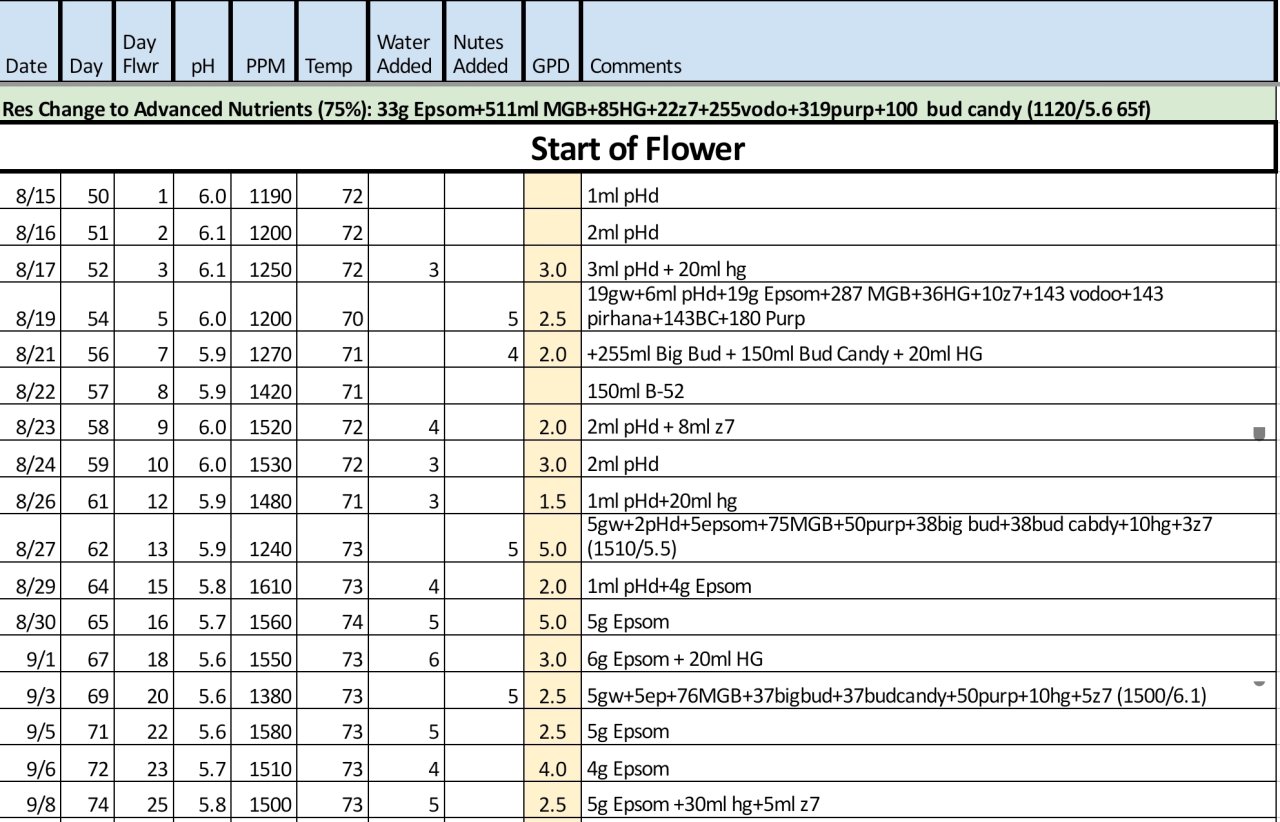Click the 'Water Added' column header

click(x=406, y=42)
